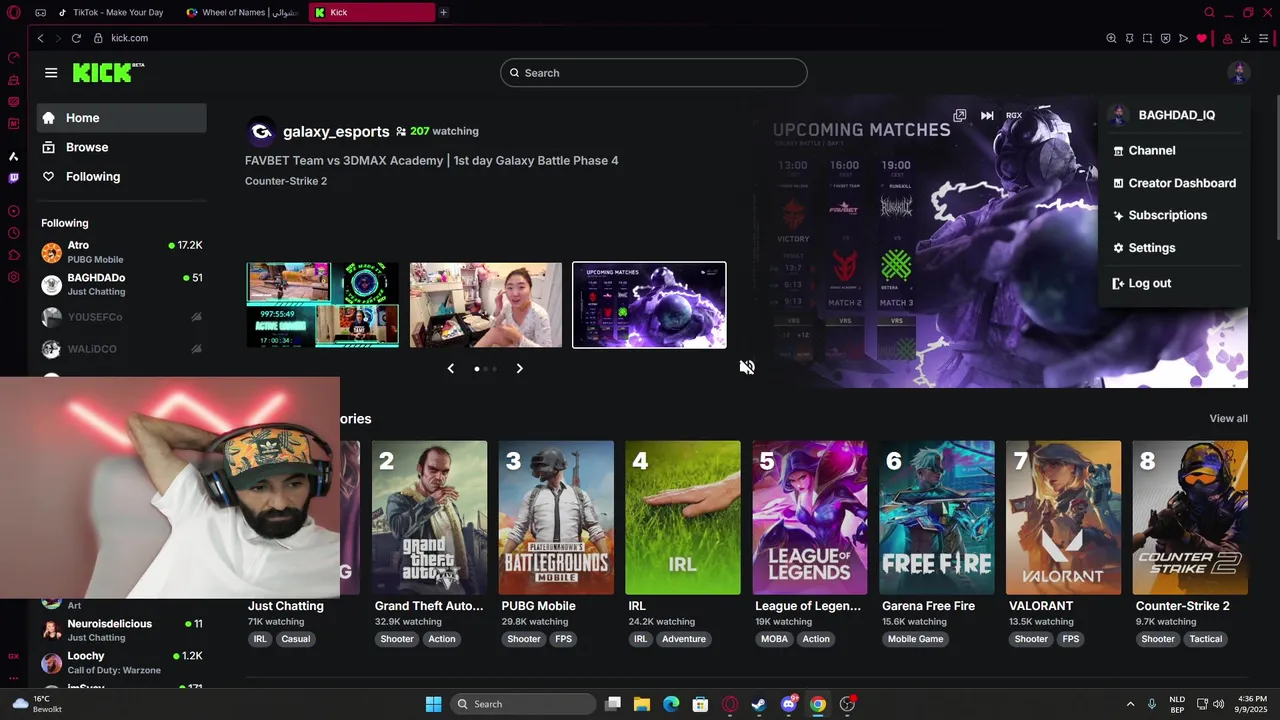The height and width of the screenshot is (720, 1280).
Task: Open the Kick hamburger menu
Action: coord(51,73)
